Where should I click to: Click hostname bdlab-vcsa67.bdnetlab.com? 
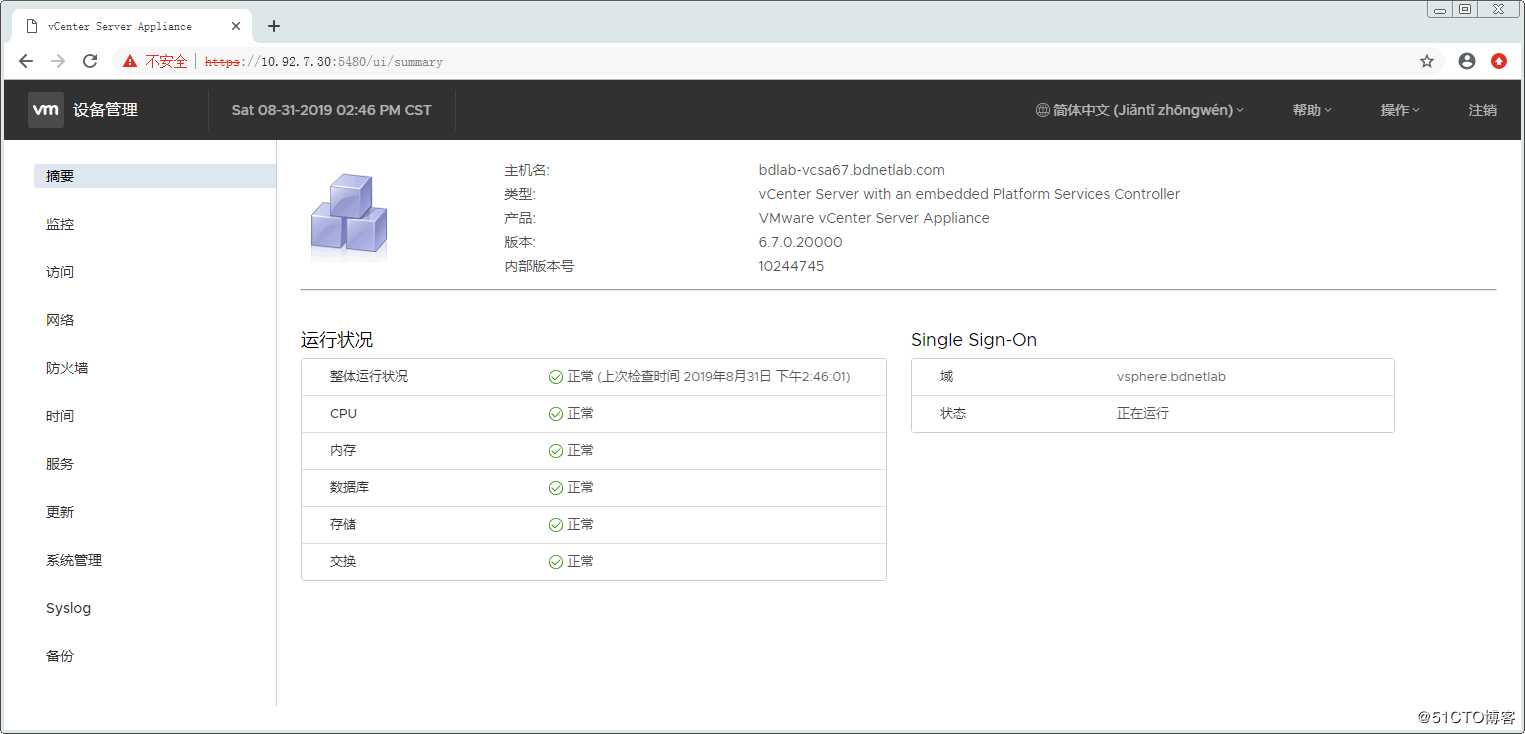852,170
